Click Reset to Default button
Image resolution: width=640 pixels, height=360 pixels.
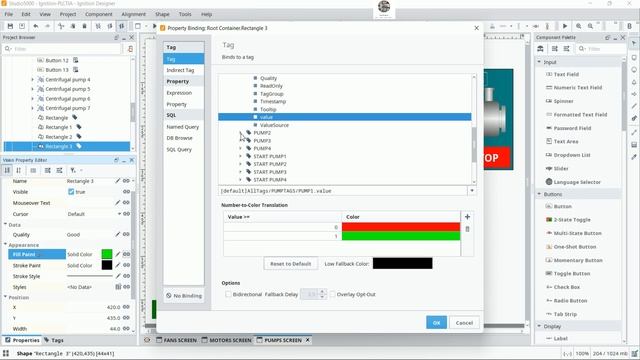(290, 264)
